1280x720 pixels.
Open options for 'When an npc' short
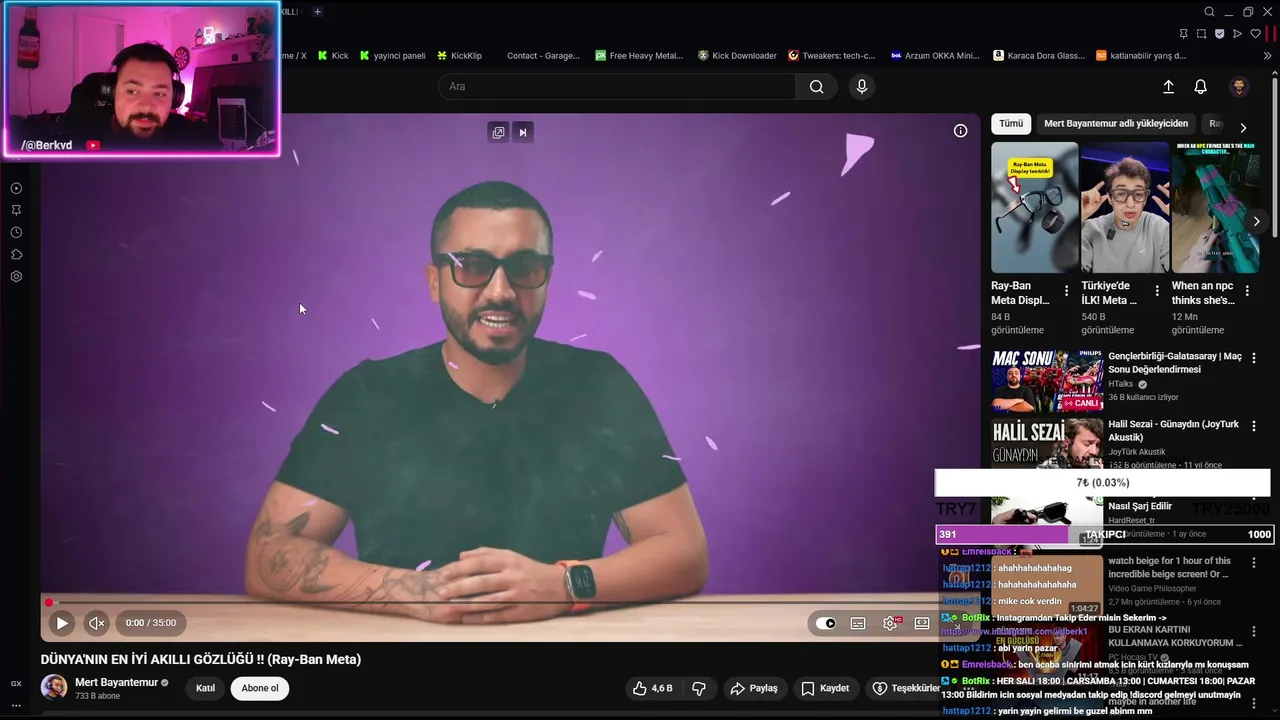tap(1247, 291)
